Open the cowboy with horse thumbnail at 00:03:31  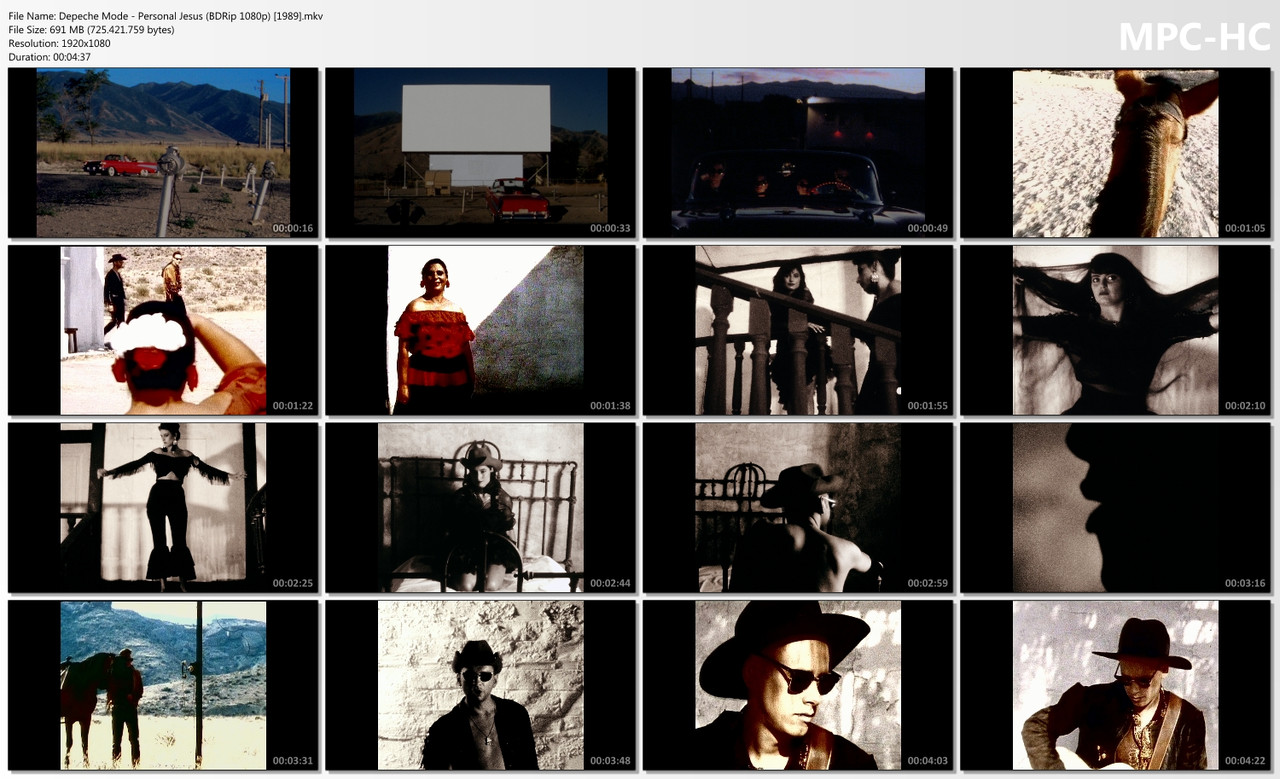163,685
